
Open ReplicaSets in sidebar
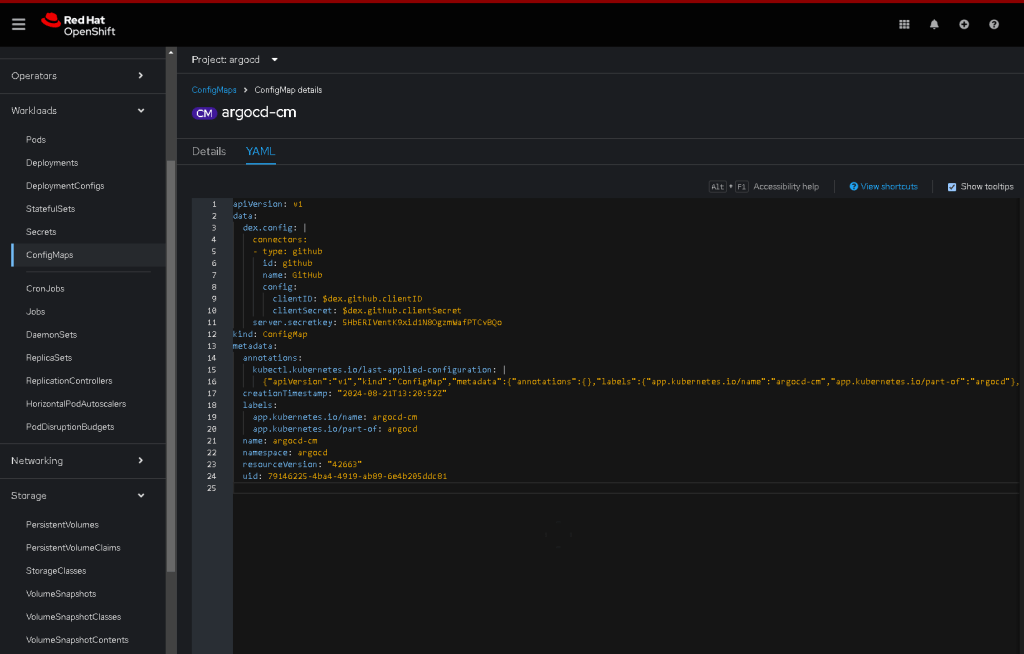pos(49,357)
